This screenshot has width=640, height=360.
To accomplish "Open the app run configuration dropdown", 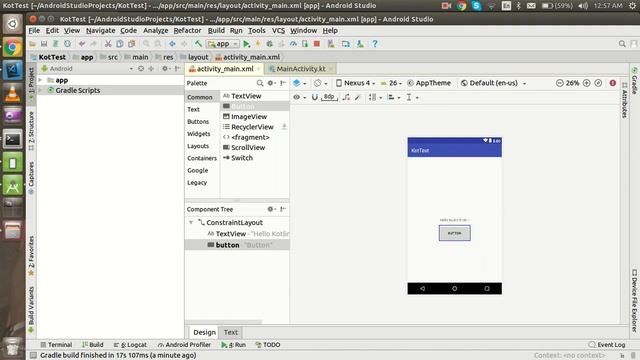I will [223, 44].
